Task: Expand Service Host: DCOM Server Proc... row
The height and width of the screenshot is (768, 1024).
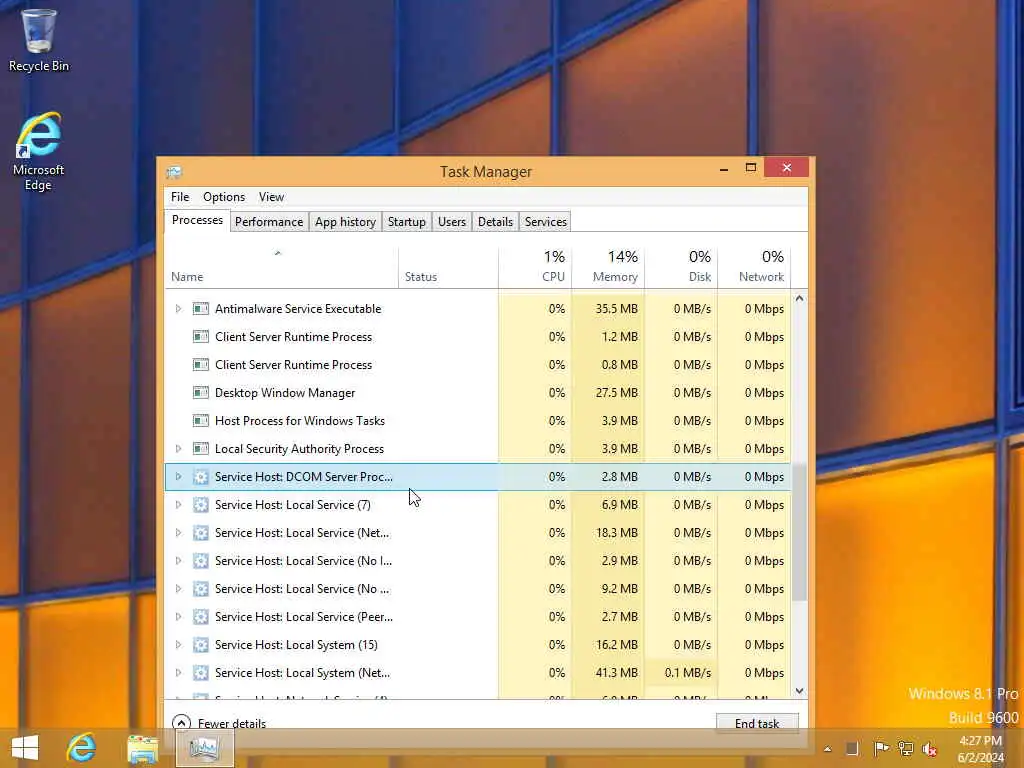Action: point(178,477)
